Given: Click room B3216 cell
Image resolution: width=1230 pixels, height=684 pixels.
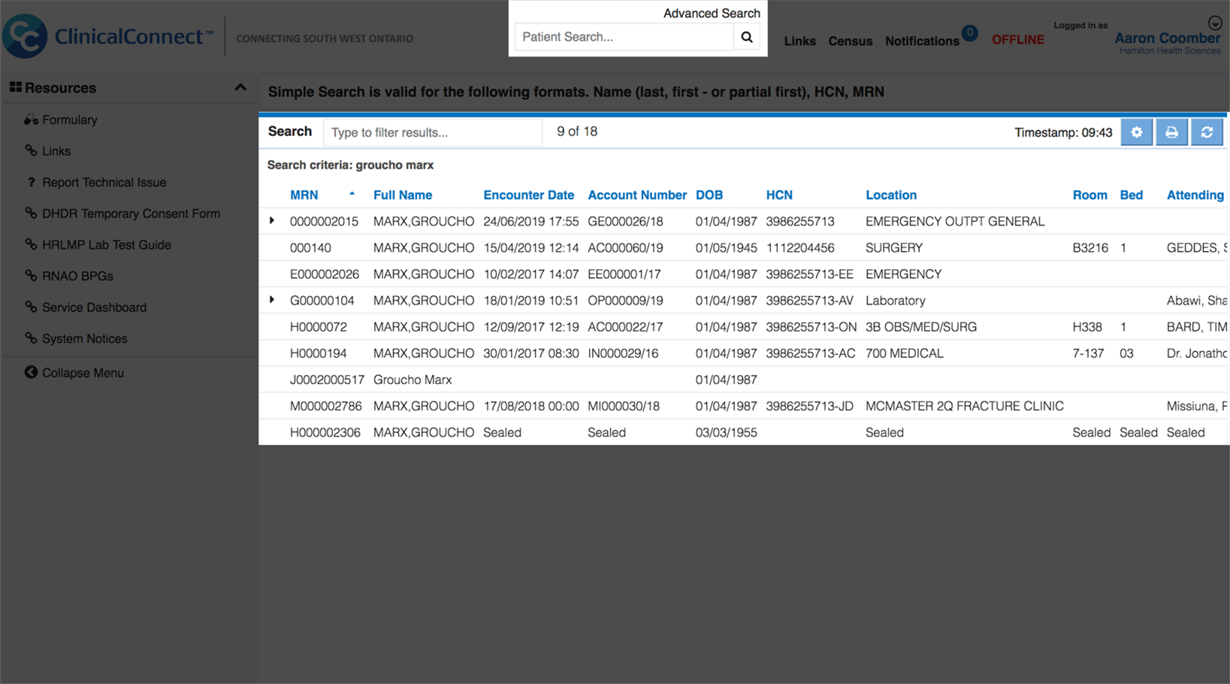Looking at the screenshot, I should 1090,248.
